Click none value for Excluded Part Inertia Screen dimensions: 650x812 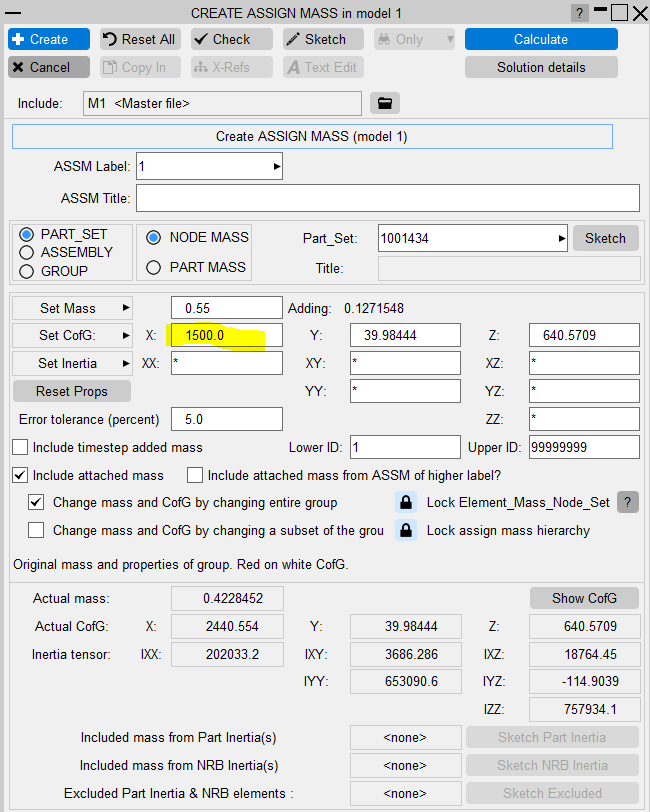[406, 793]
